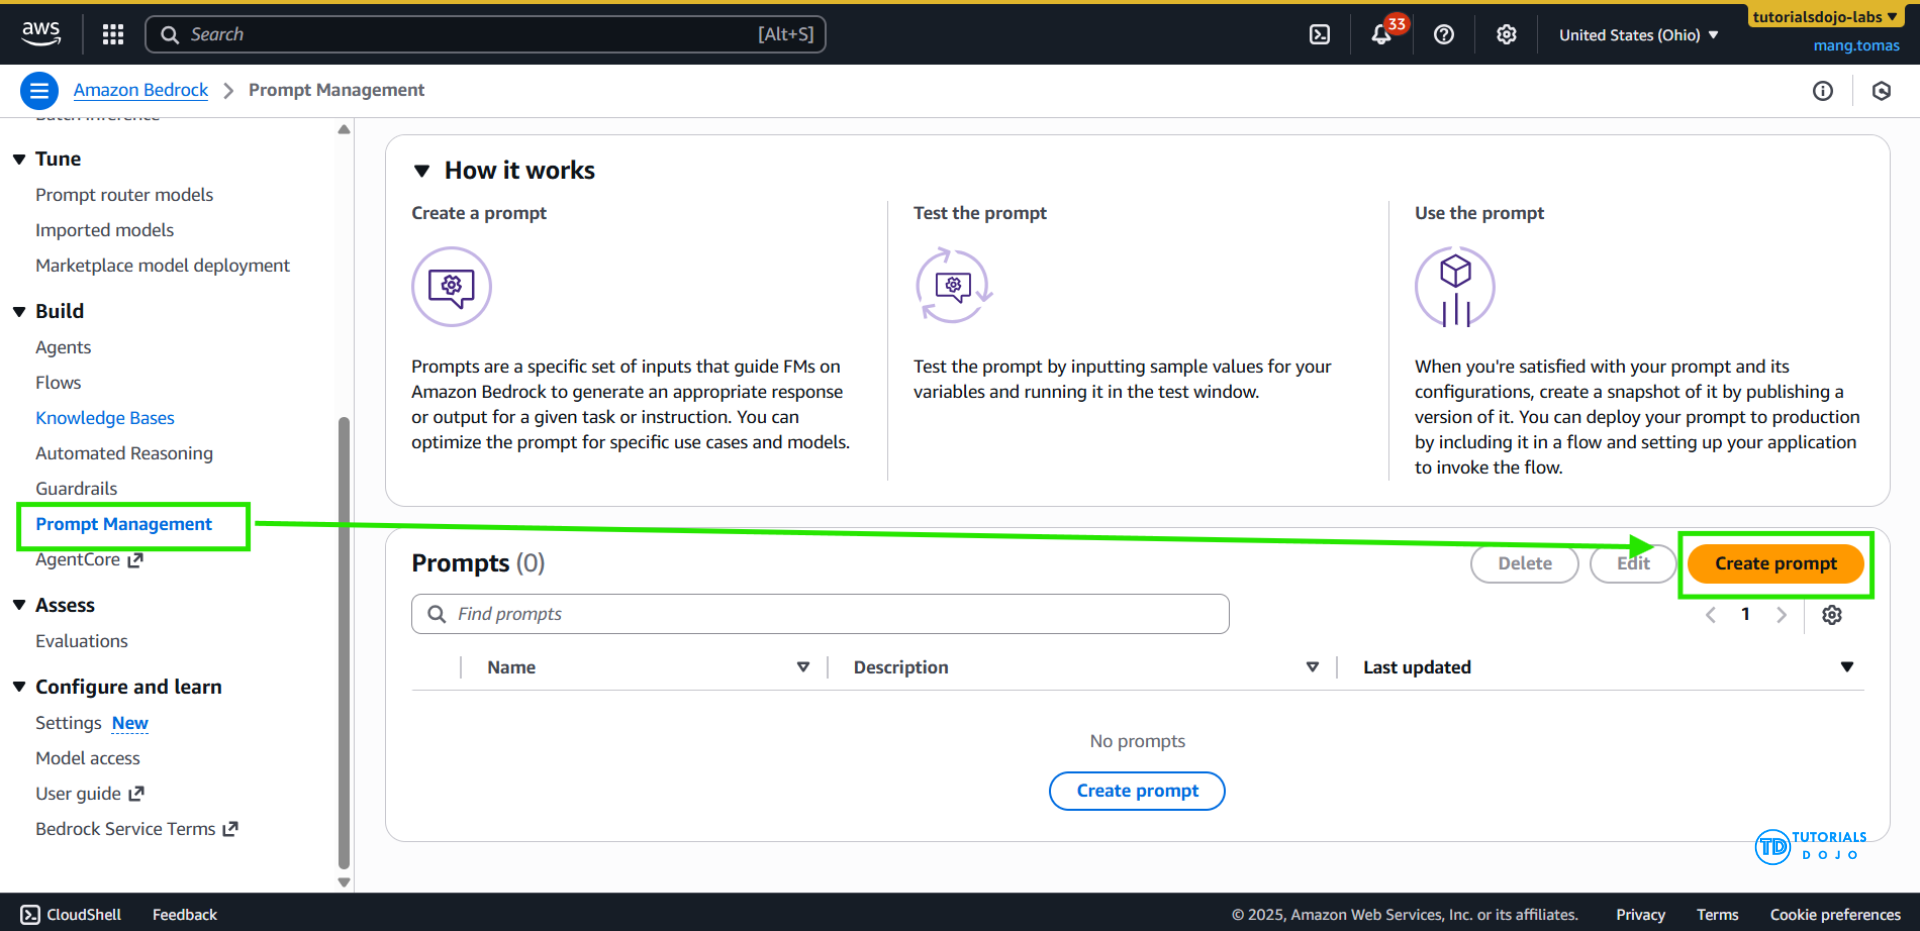Open the tutorialsdojo-labs account dropdown
This screenshot has width=1920, height=931.
[1824, 15]
